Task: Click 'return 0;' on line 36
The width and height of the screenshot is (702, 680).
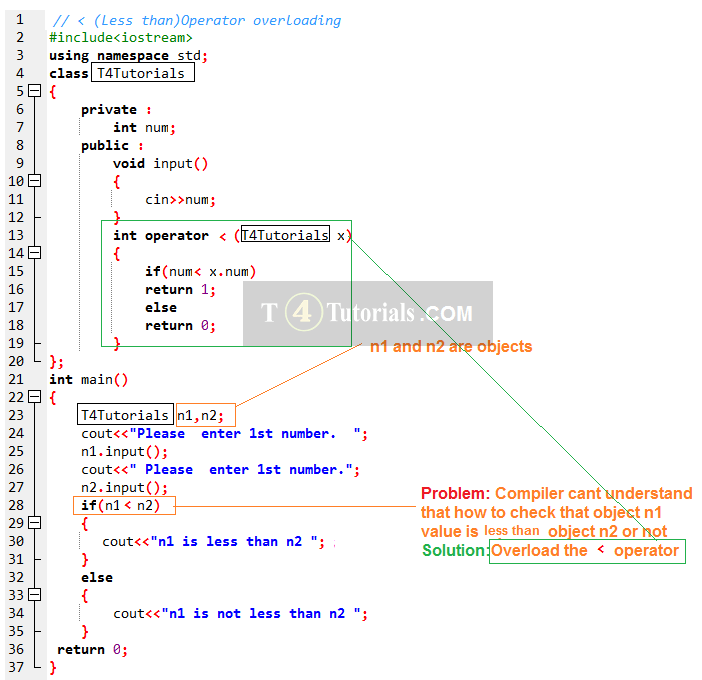Action: tap(93, 650)
